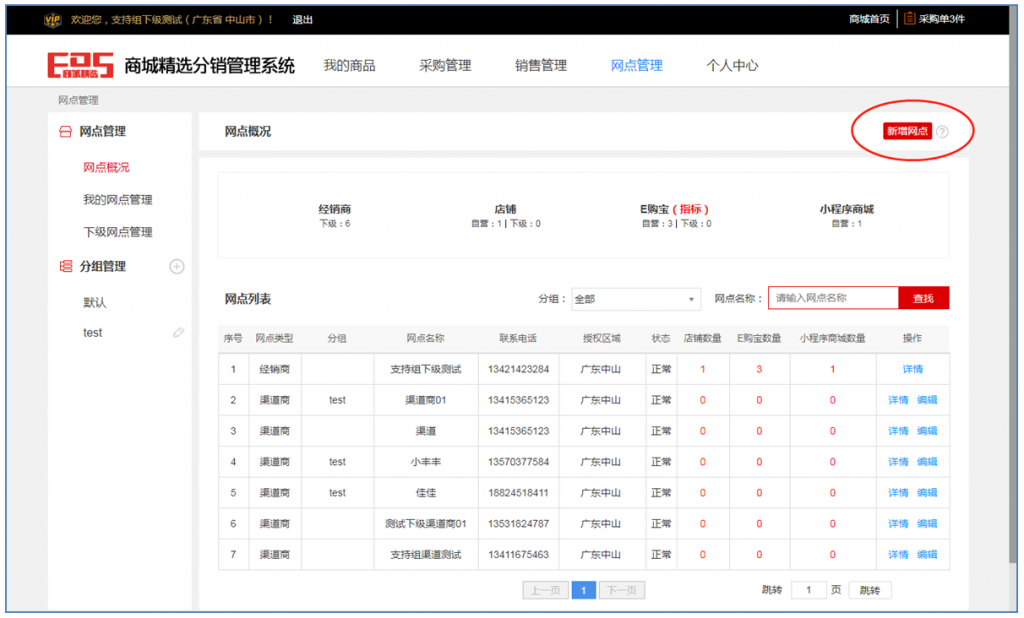1024x618 pixels.
Task: Click 详情 for 渠道商01 row
Action: point(898,400)
